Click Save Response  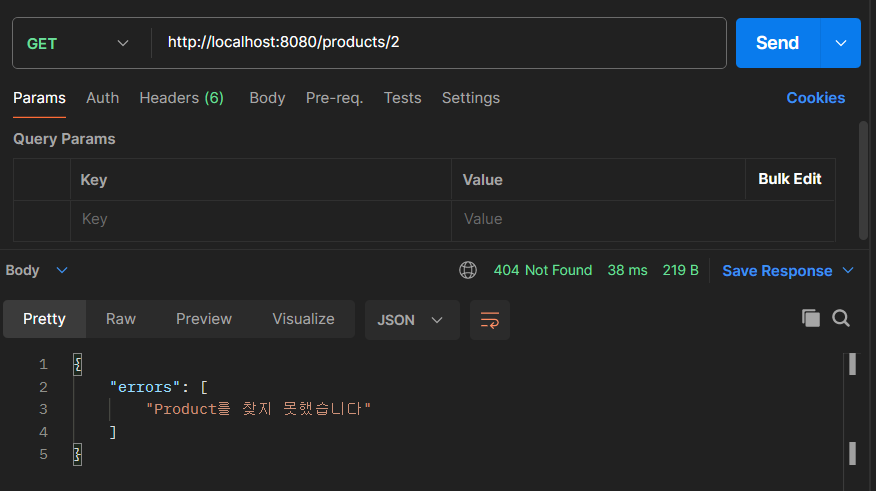[x=777, y=270]
